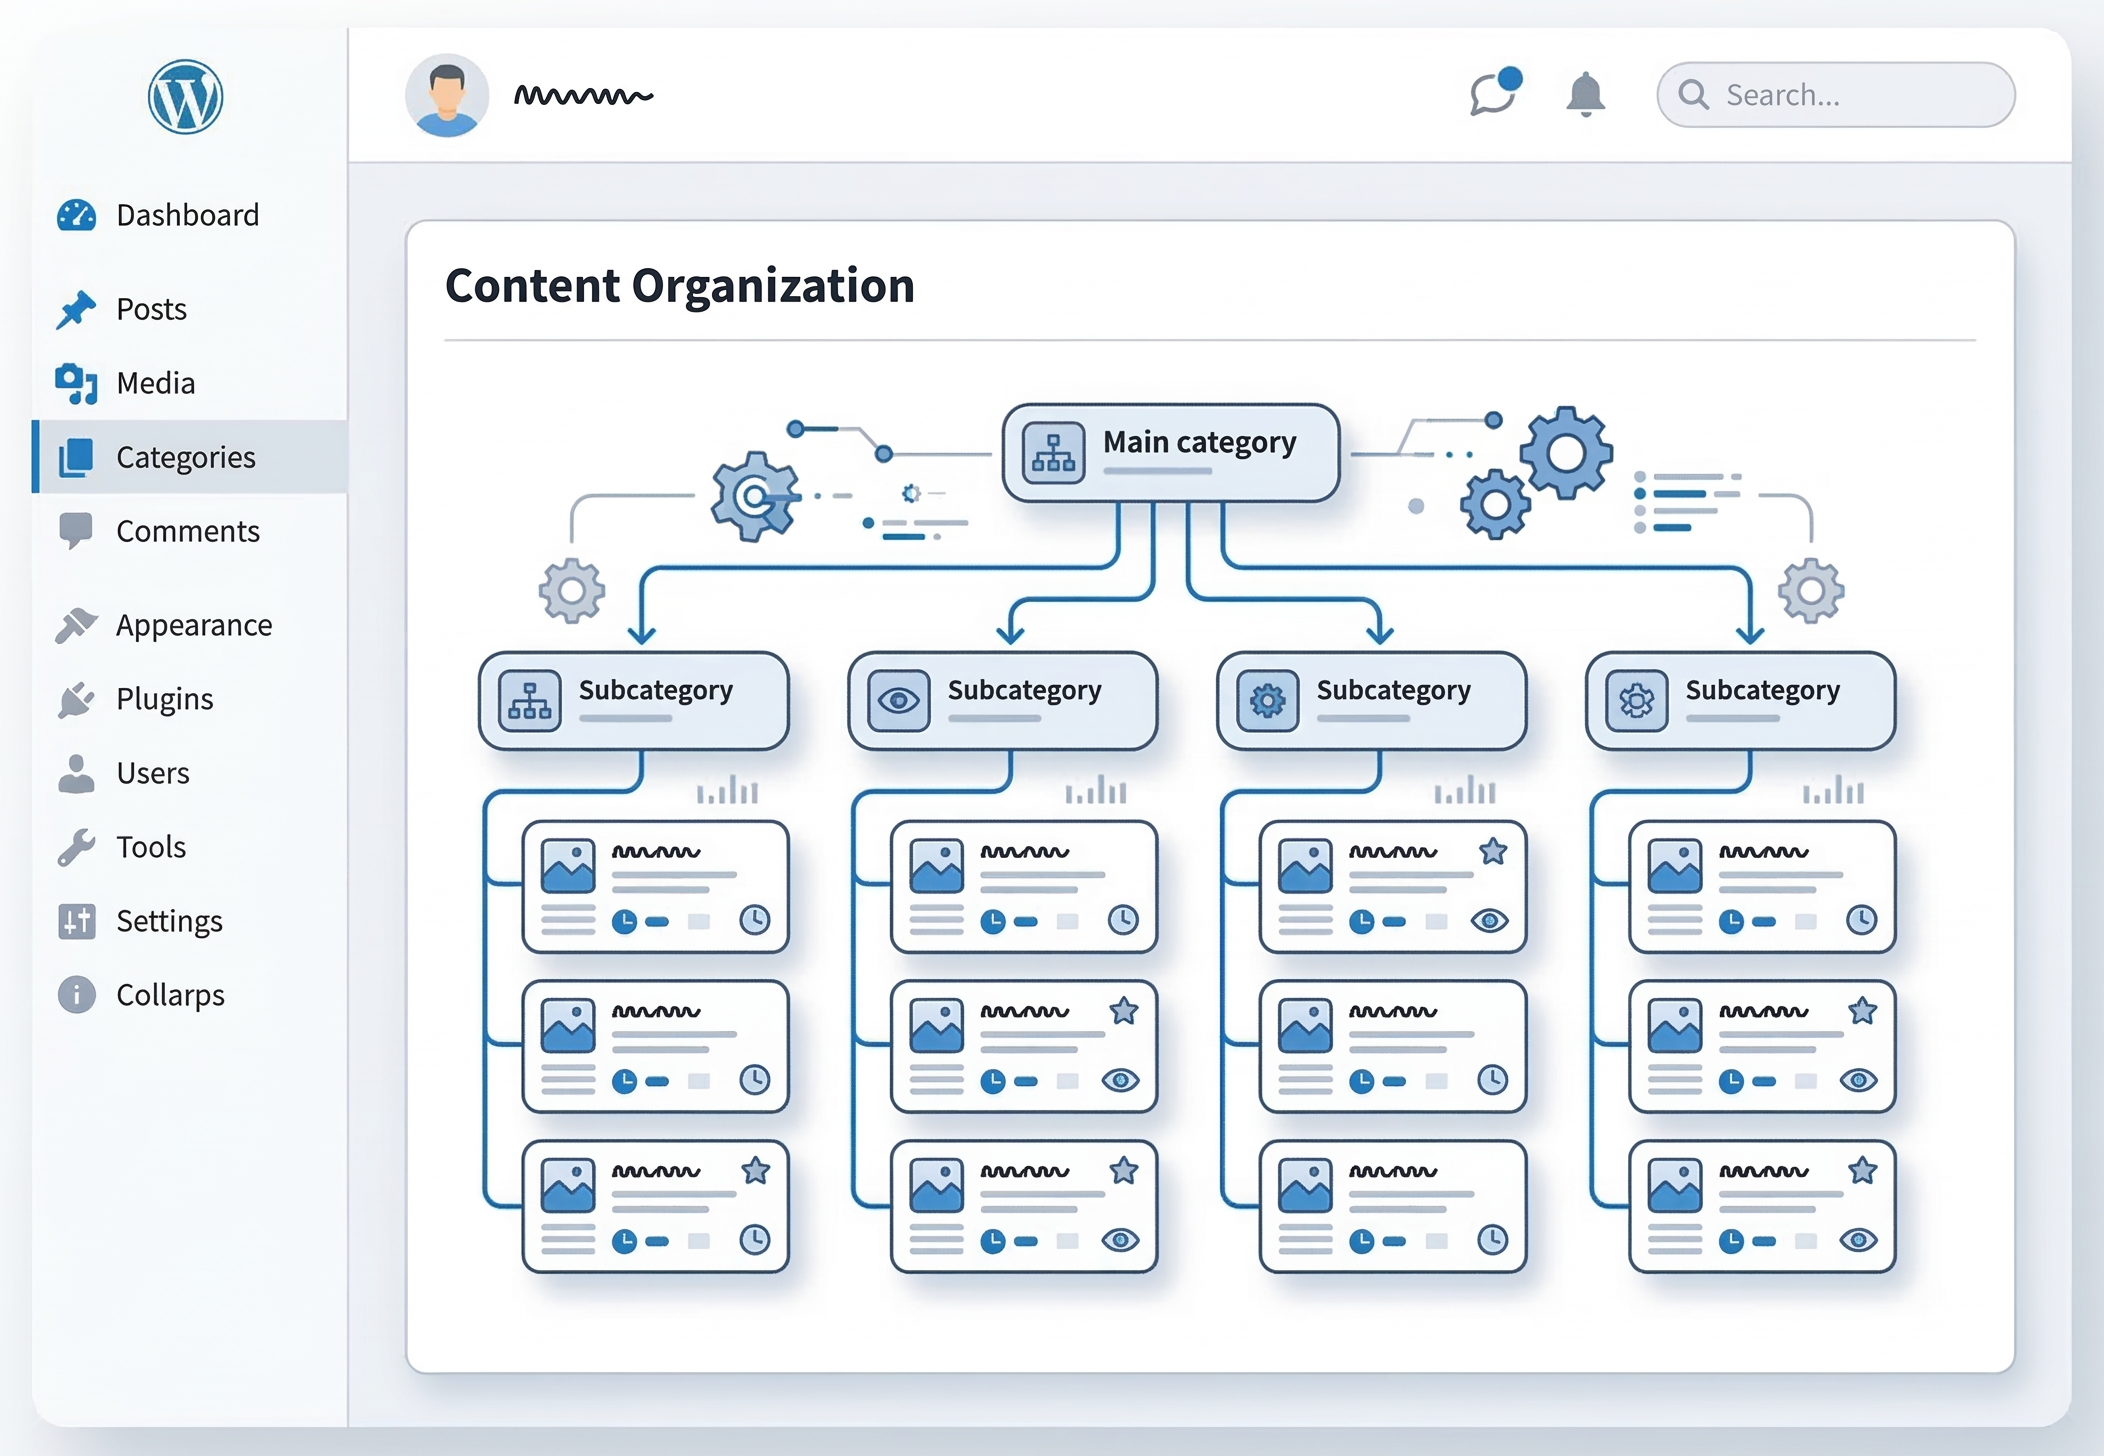Collapse the sidebar with Collarps item

[x=170, y=995]
